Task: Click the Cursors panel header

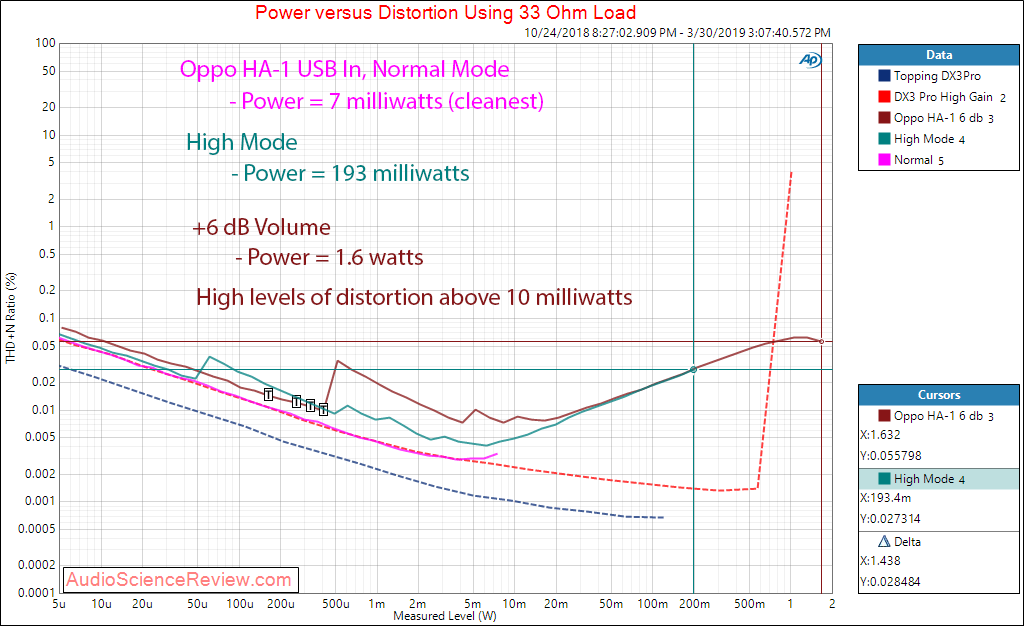Action: [x=938, y=394]
